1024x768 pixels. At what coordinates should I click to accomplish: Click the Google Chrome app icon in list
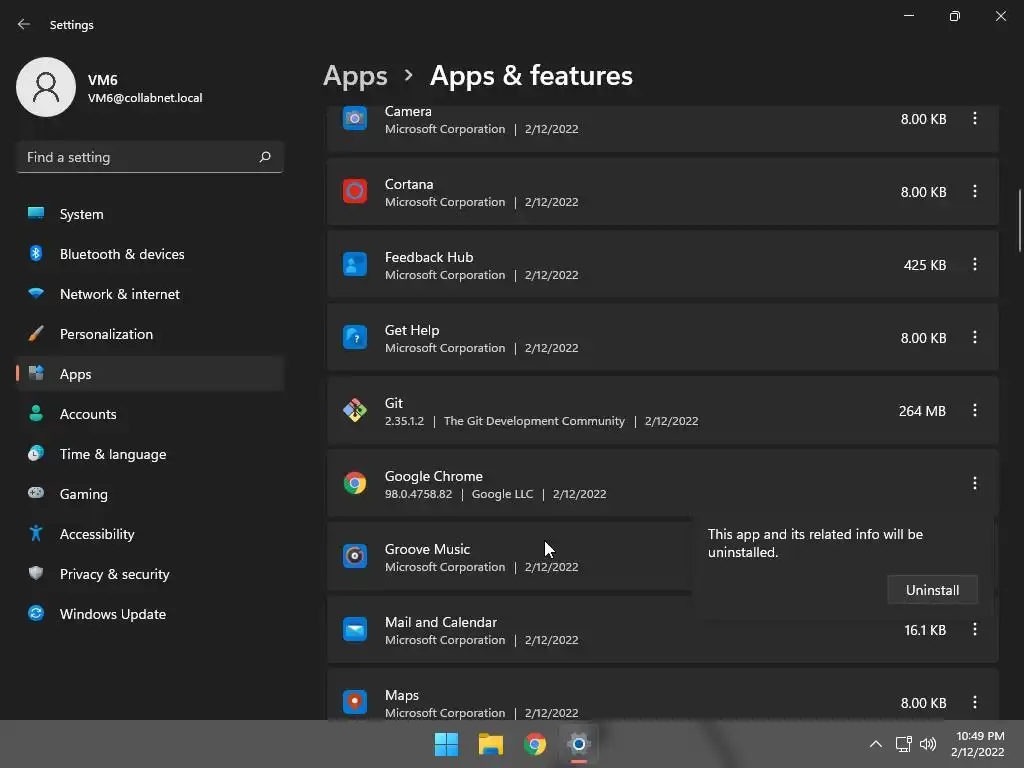(355, 483)
